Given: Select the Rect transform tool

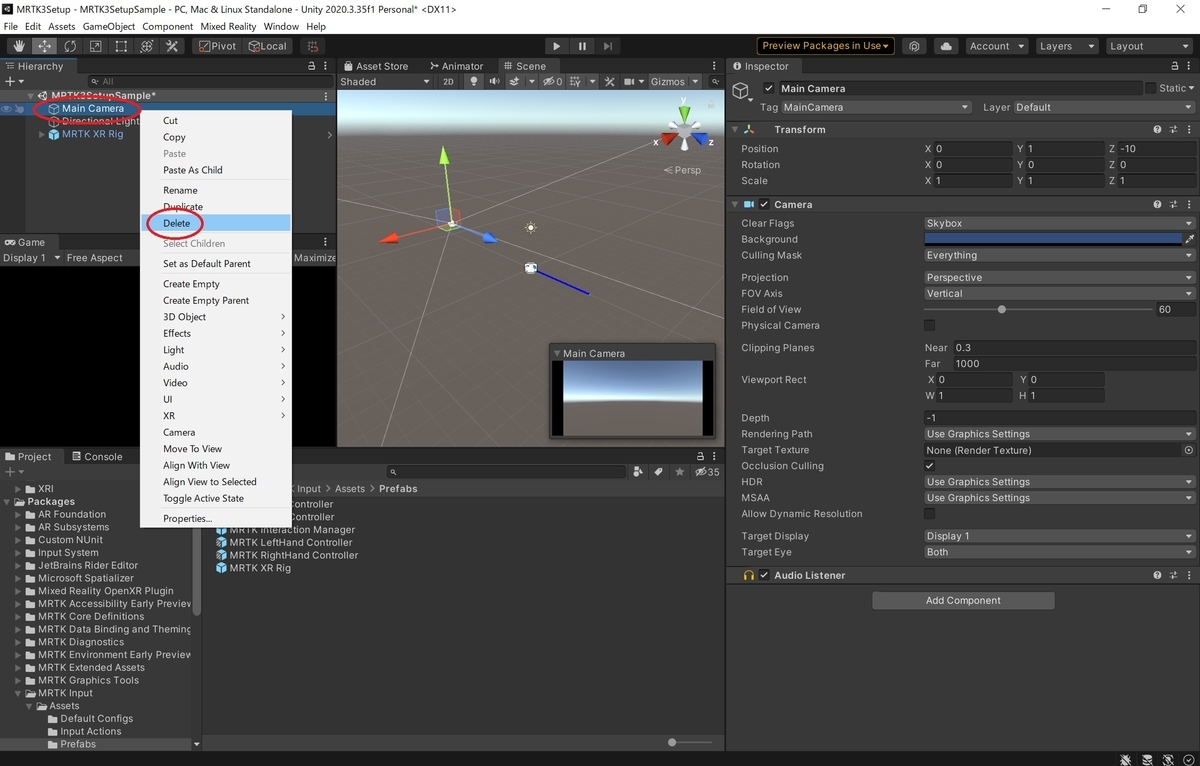Looking at the screenshot, I should [x=121, y=46].
